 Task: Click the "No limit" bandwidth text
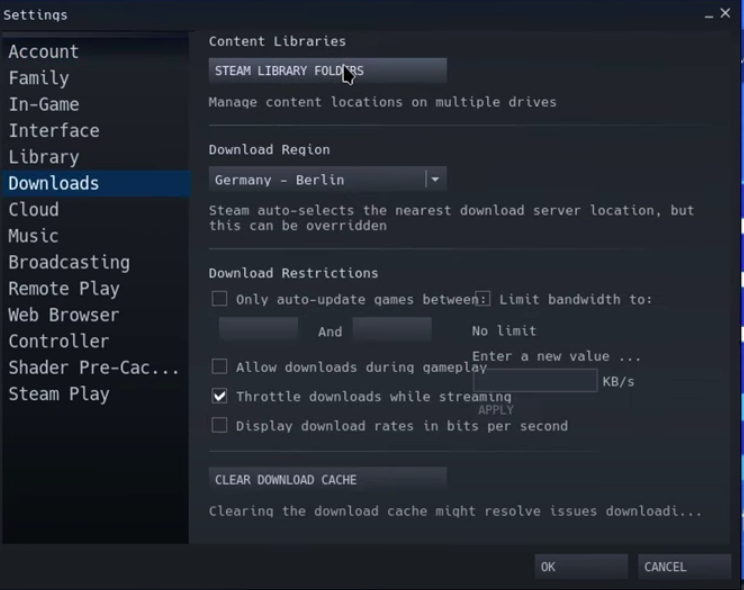point(504,331)
